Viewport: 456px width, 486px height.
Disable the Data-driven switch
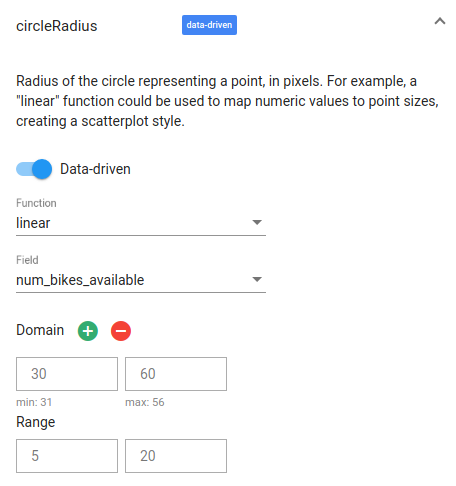34,169
